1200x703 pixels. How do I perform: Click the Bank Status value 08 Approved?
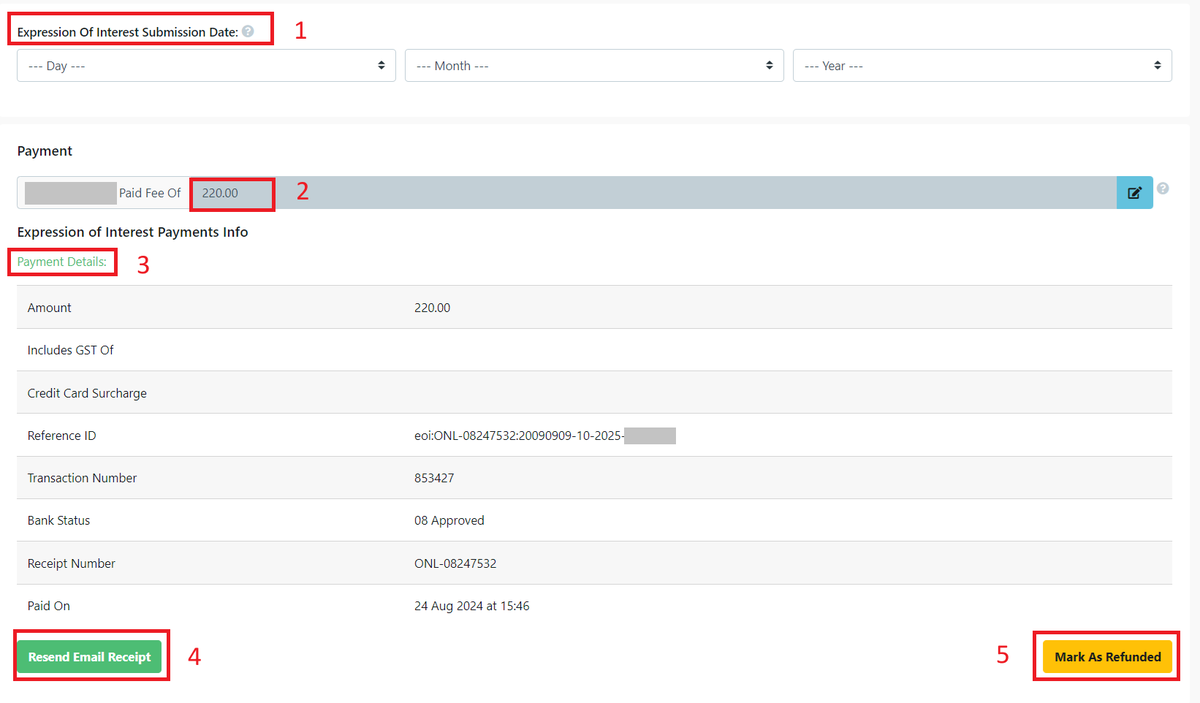444,520
